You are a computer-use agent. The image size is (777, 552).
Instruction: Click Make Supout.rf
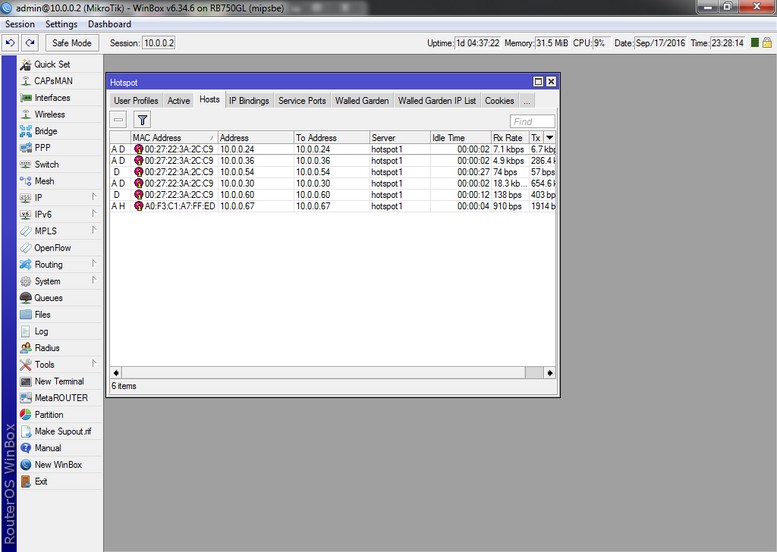pos(62,432)
